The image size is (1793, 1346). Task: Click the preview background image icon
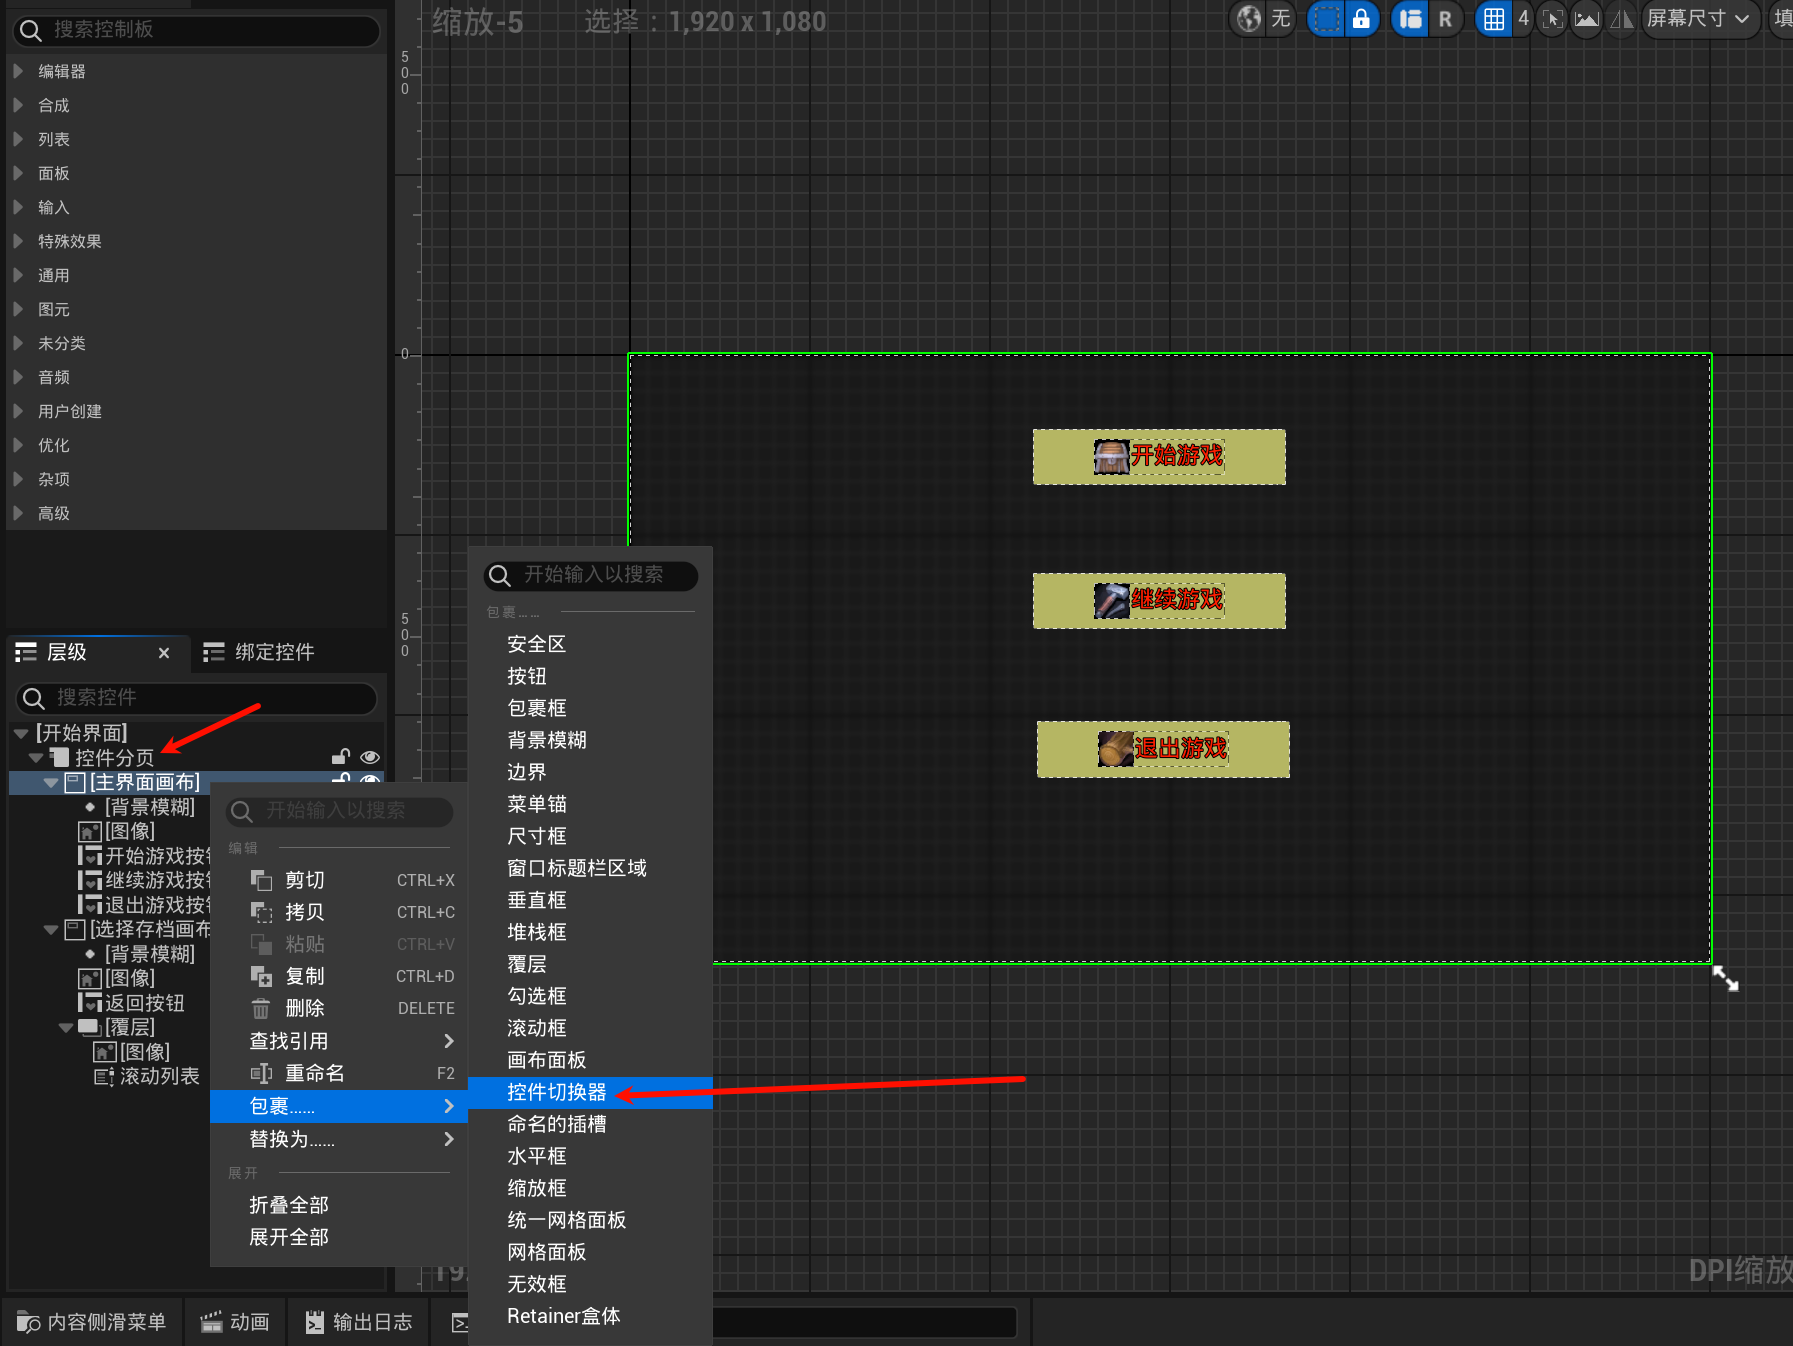point(1586,19)
